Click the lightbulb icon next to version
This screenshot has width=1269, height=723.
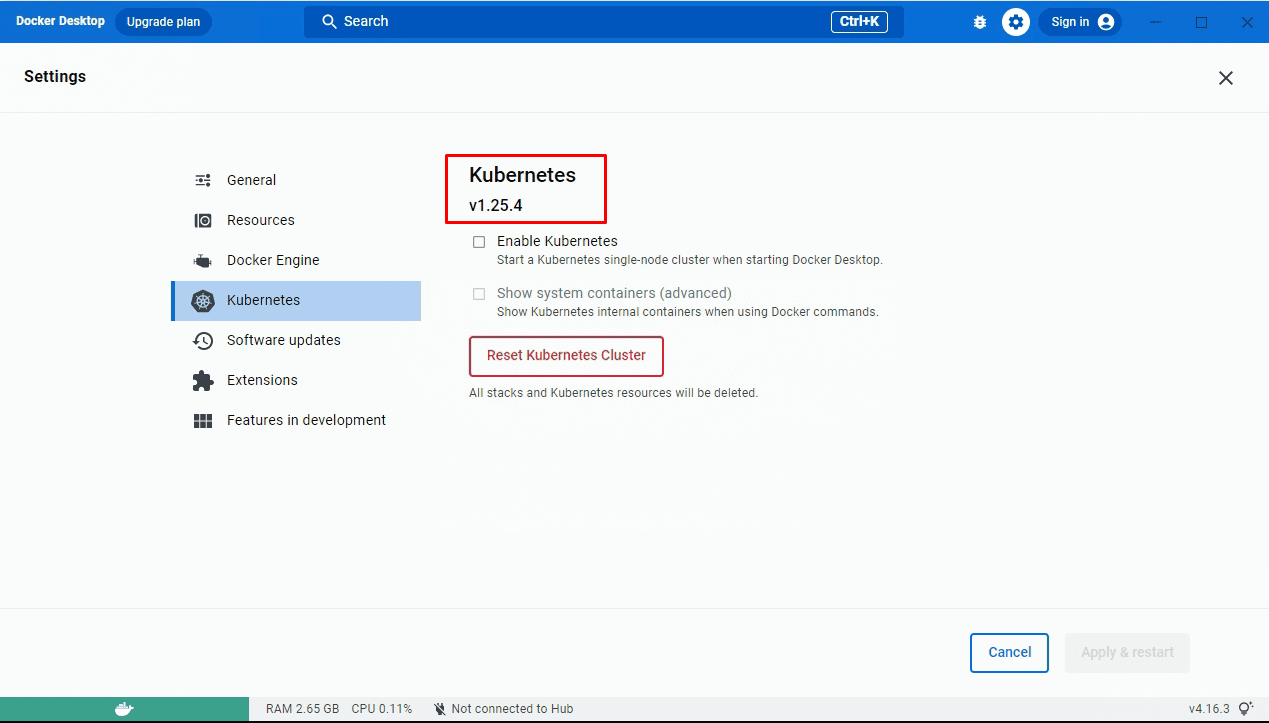click(x=1246, y=708)
